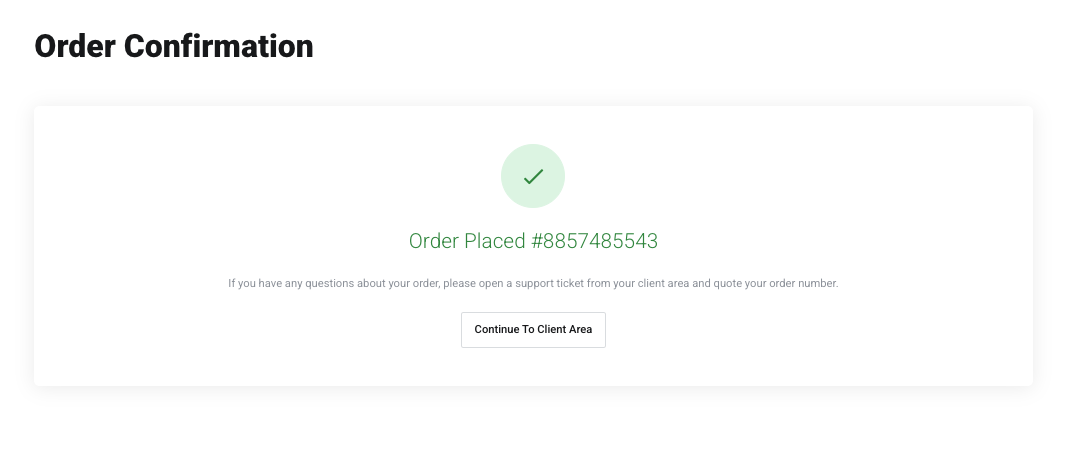Click the word "Continue" on the button
This screenshot has width=1072, height=449.
pyautogui.click(x=497, y=329)
